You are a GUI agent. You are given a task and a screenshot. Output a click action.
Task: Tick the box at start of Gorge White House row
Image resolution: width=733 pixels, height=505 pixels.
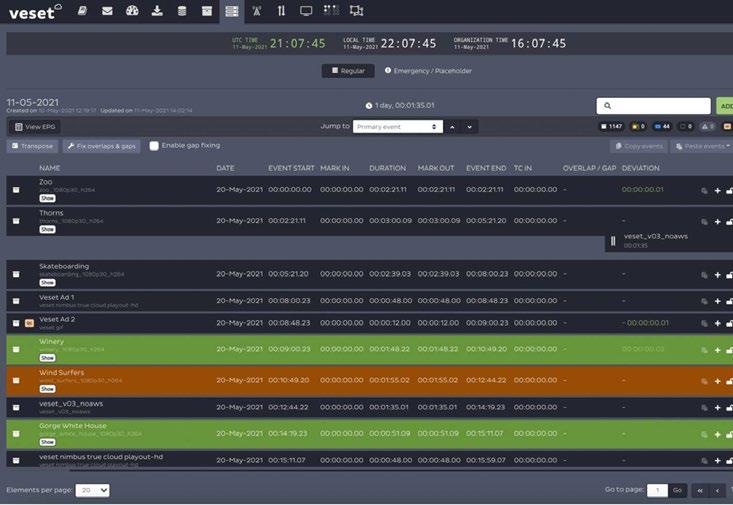pos(16,433)
